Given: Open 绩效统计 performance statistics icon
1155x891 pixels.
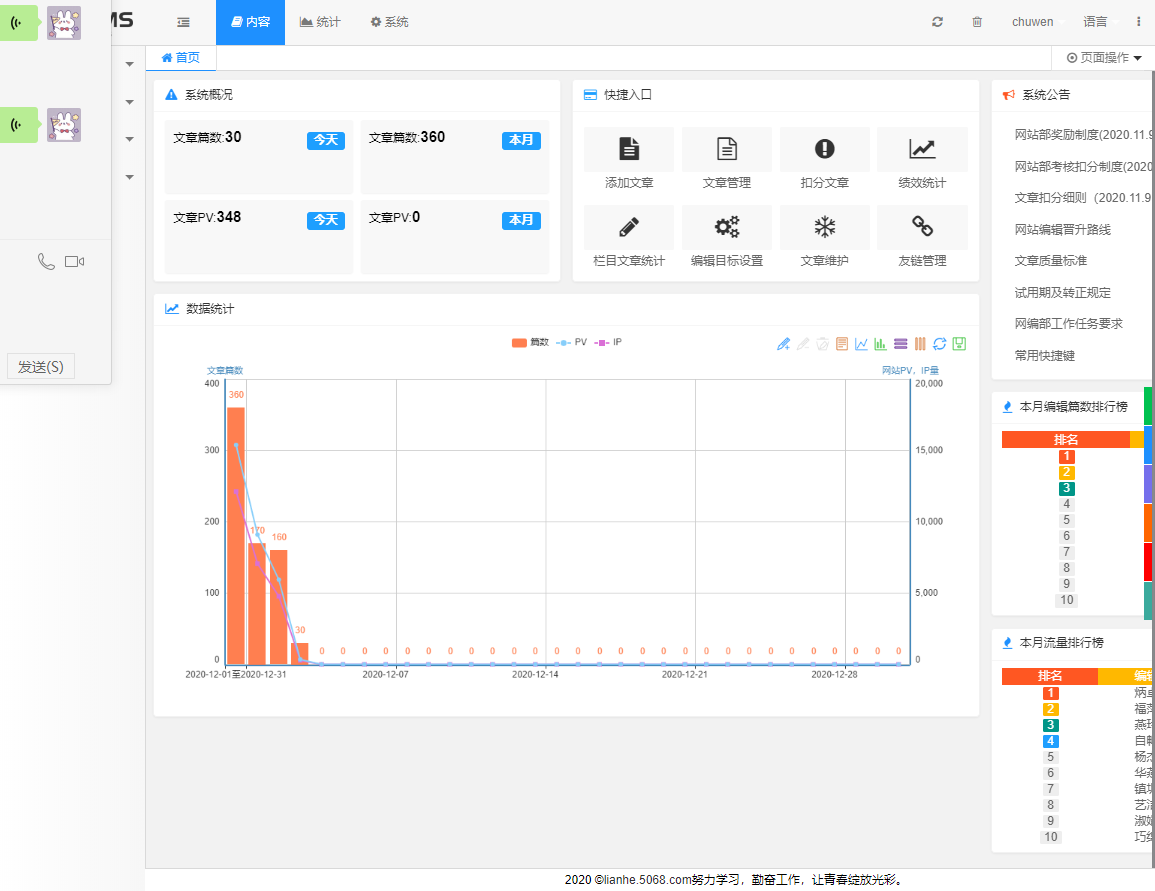Looking at the screenshot, I should [x=922, y=149].
